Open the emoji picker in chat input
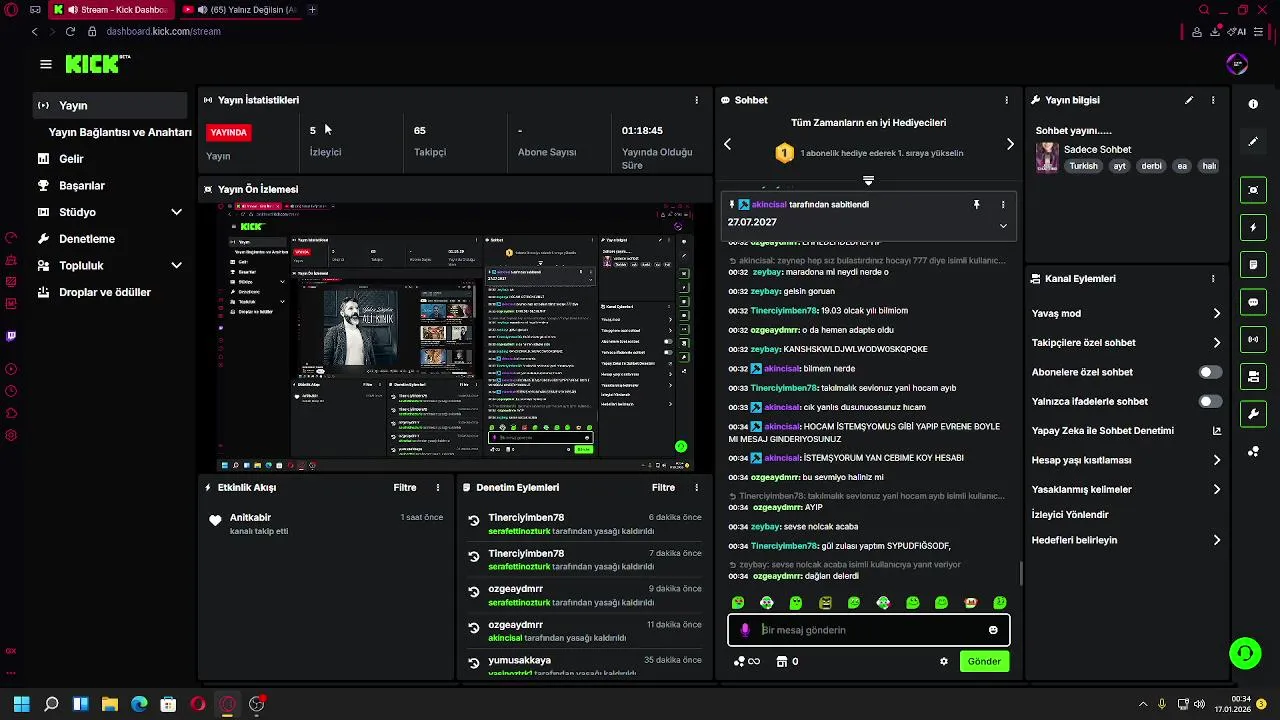Screen dimensions: 1280x720 (x=993, y=630)
